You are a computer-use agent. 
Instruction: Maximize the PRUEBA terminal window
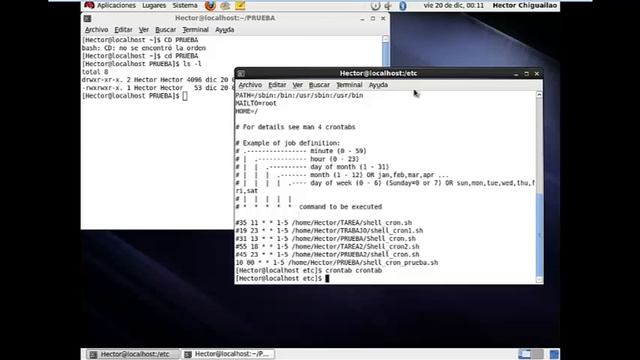click(373, 19)
